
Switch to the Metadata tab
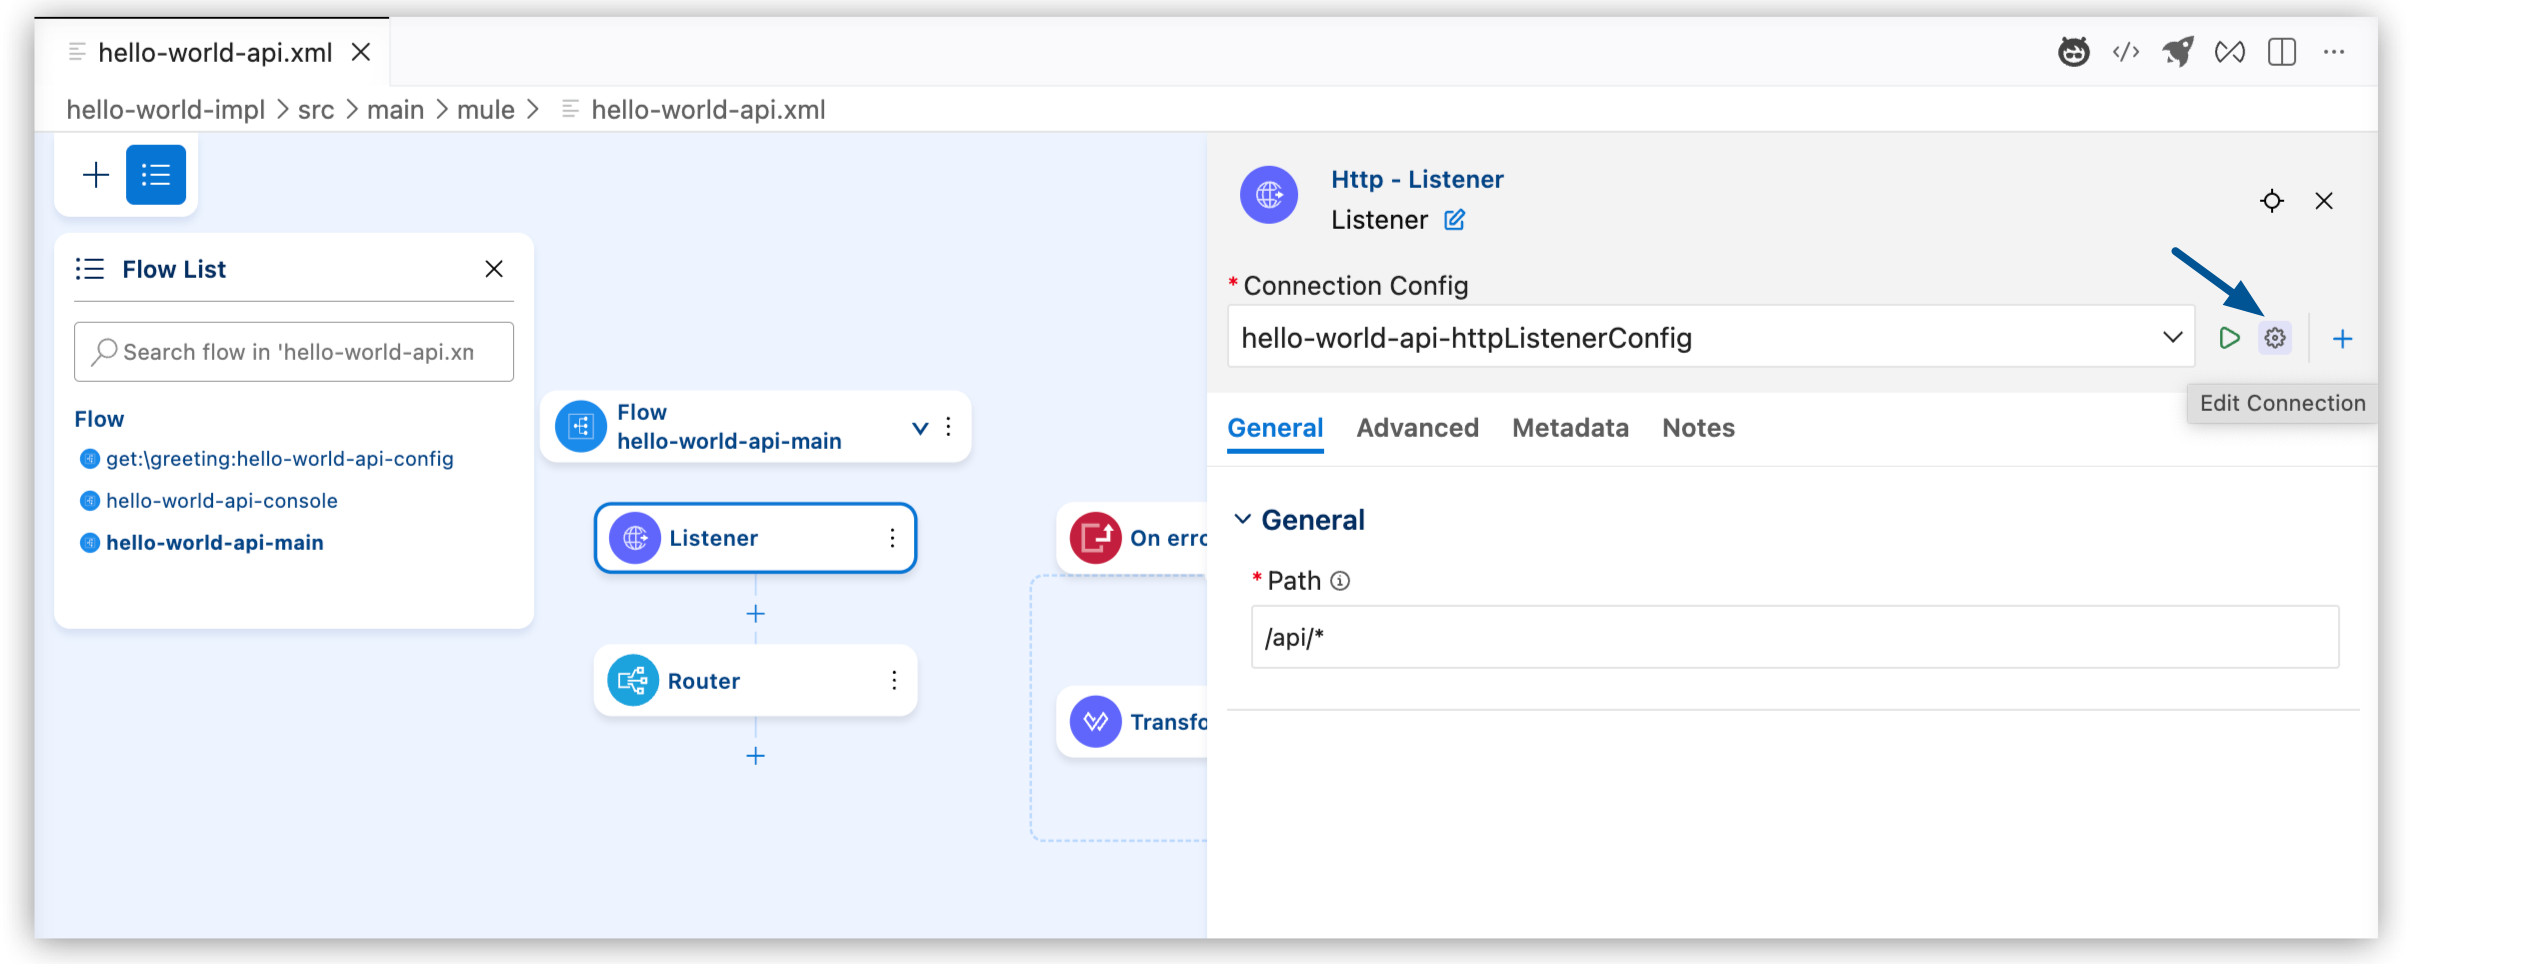click(x=1570, y=428)
